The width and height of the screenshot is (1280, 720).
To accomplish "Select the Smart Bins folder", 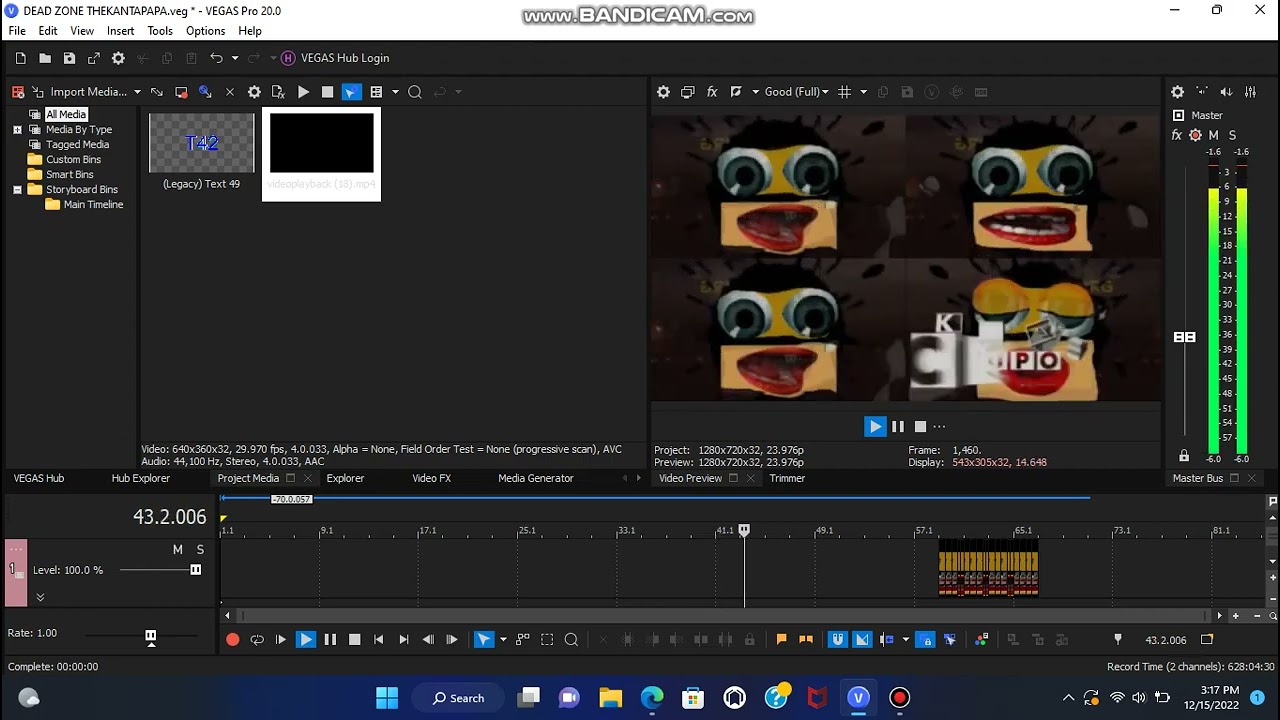I will [69, 174].
